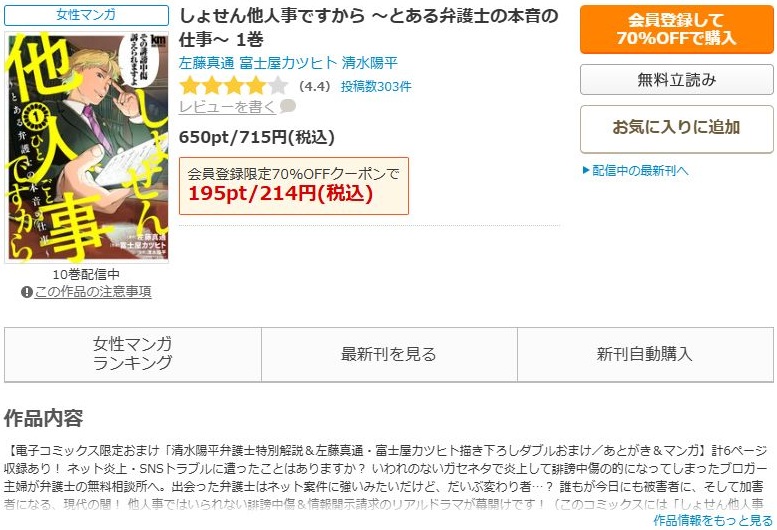This screenshot has height=530, width=777.
Task: Click the first gold rating star
Action: tap(189, 86)
